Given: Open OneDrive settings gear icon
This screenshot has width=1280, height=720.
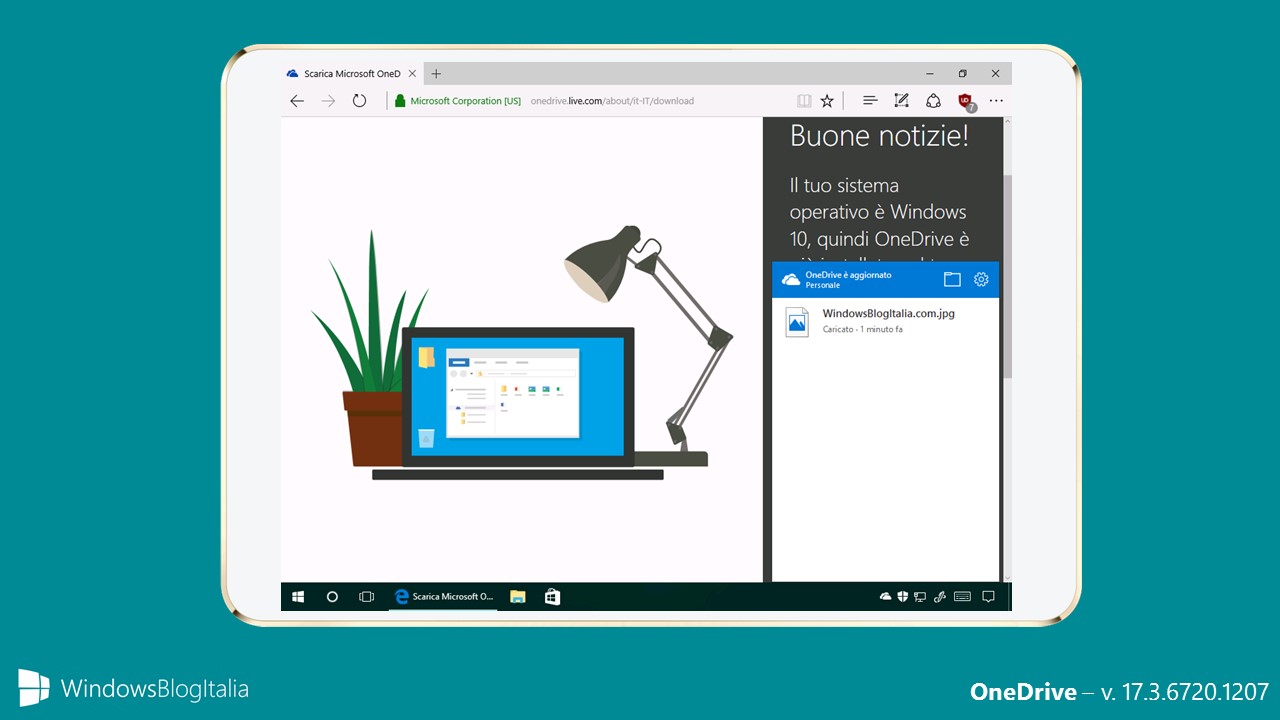Looking at the screenshot, I should 981,280.
